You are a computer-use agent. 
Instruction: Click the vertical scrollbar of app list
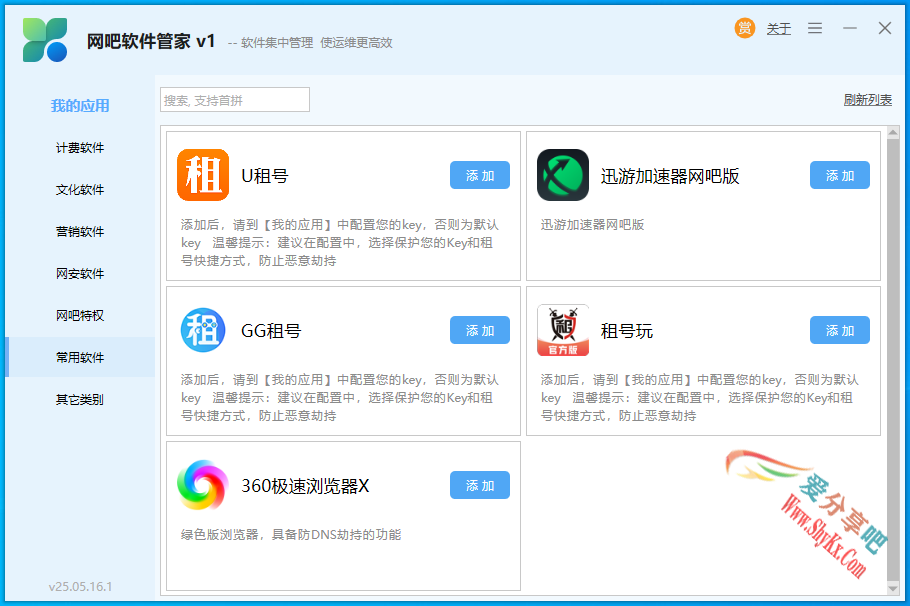[x=893, y=360]
